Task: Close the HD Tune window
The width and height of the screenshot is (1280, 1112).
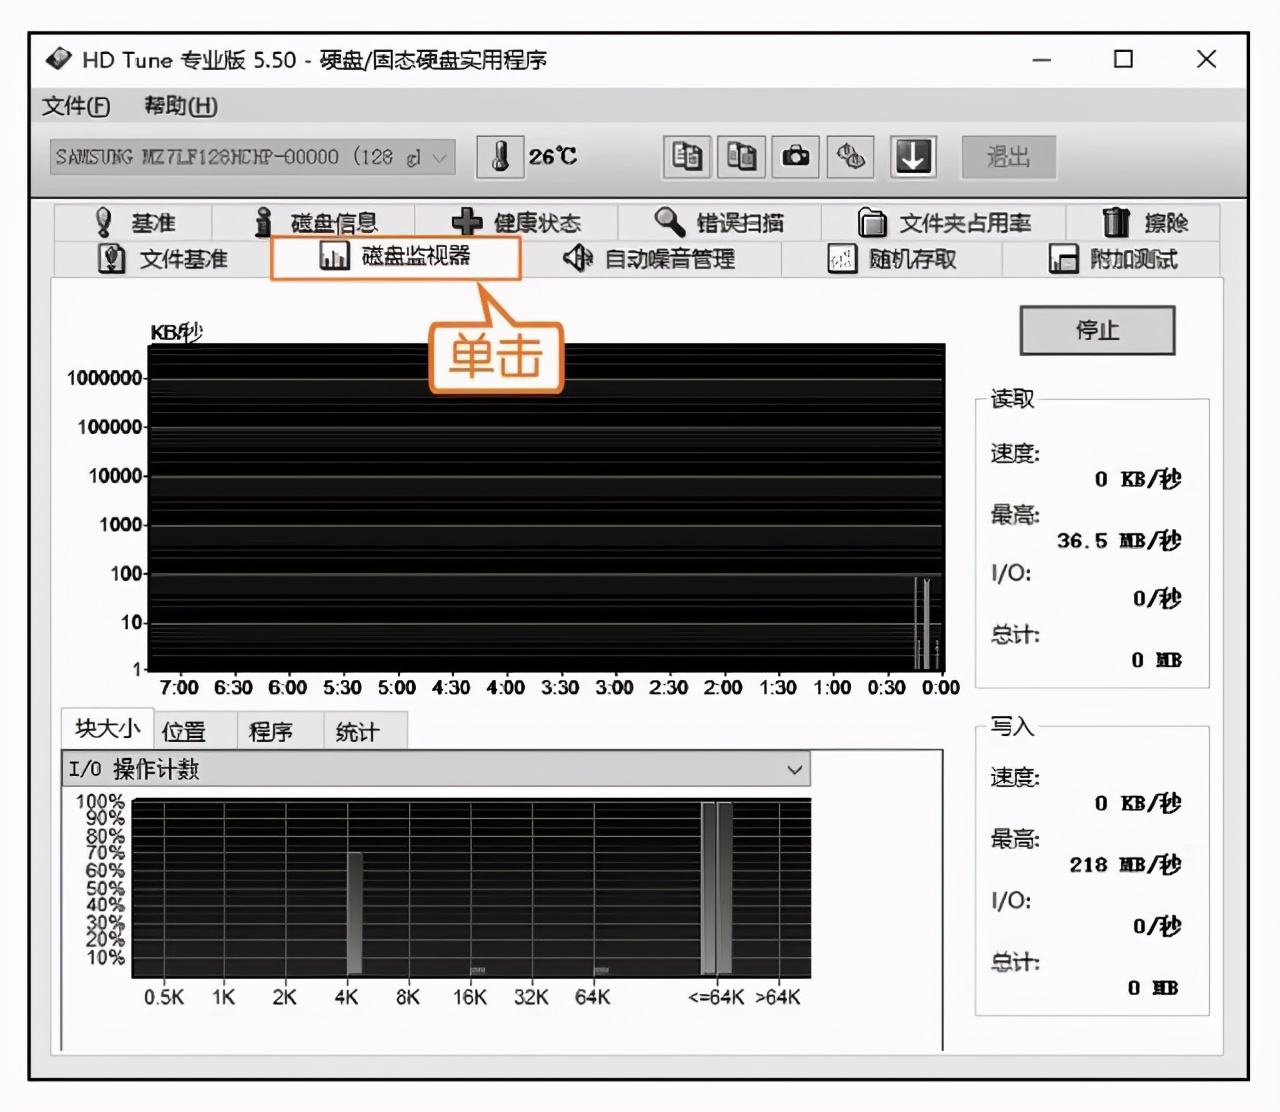Action: click(x=1206, y=60)
